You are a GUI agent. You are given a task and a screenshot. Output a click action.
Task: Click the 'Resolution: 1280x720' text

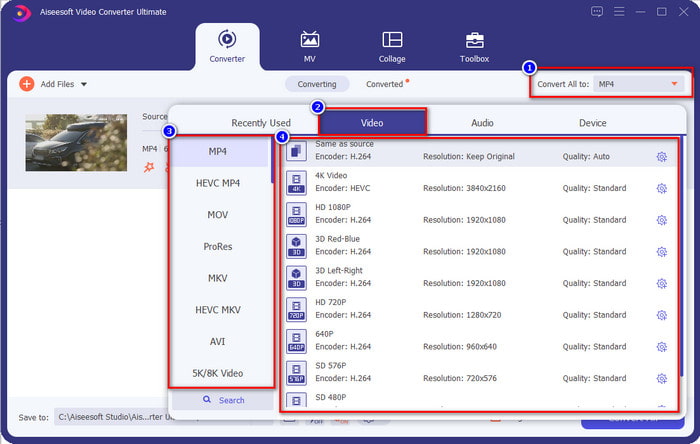point(462,315)
